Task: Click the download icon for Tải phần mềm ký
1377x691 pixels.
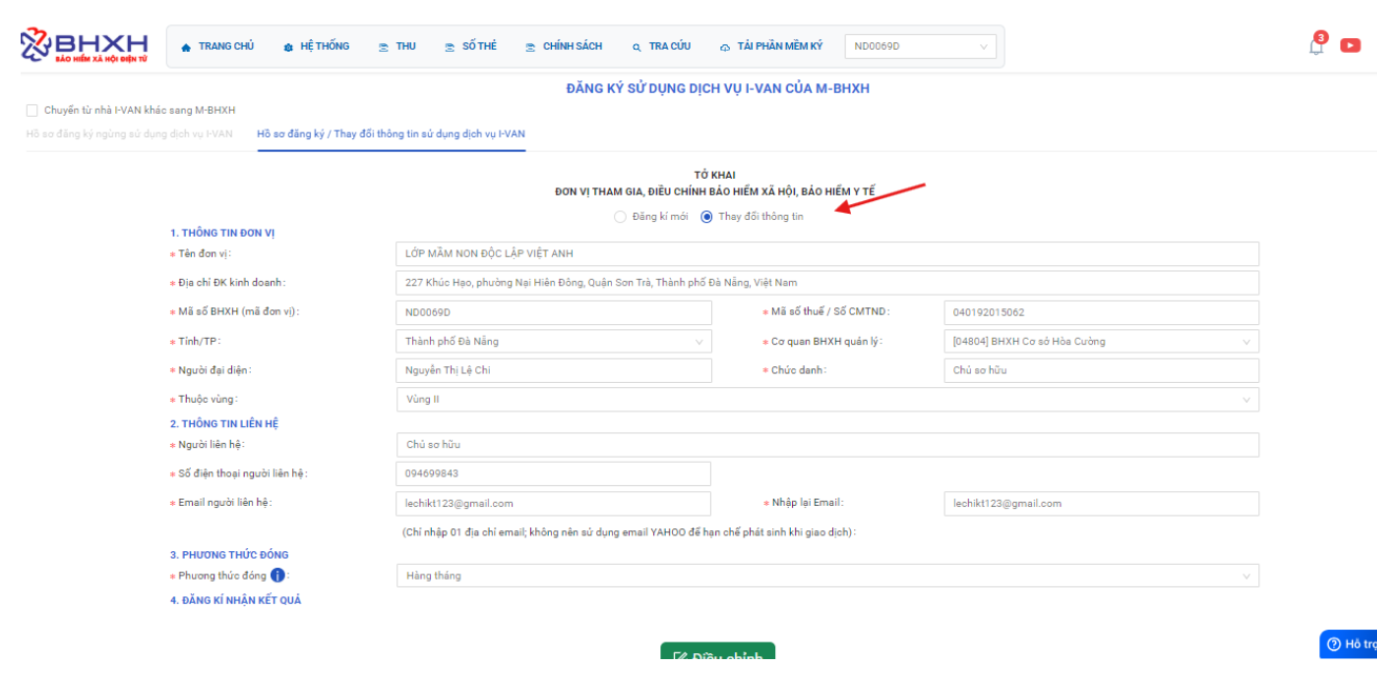Action: point(725,47)
